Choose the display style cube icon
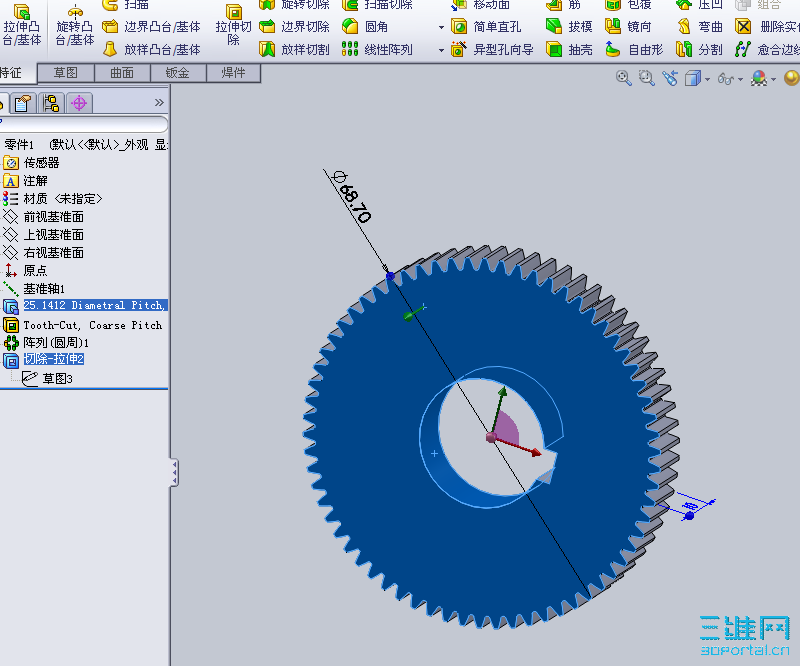This screenshot has width=800, height=666. pos(693,79)
